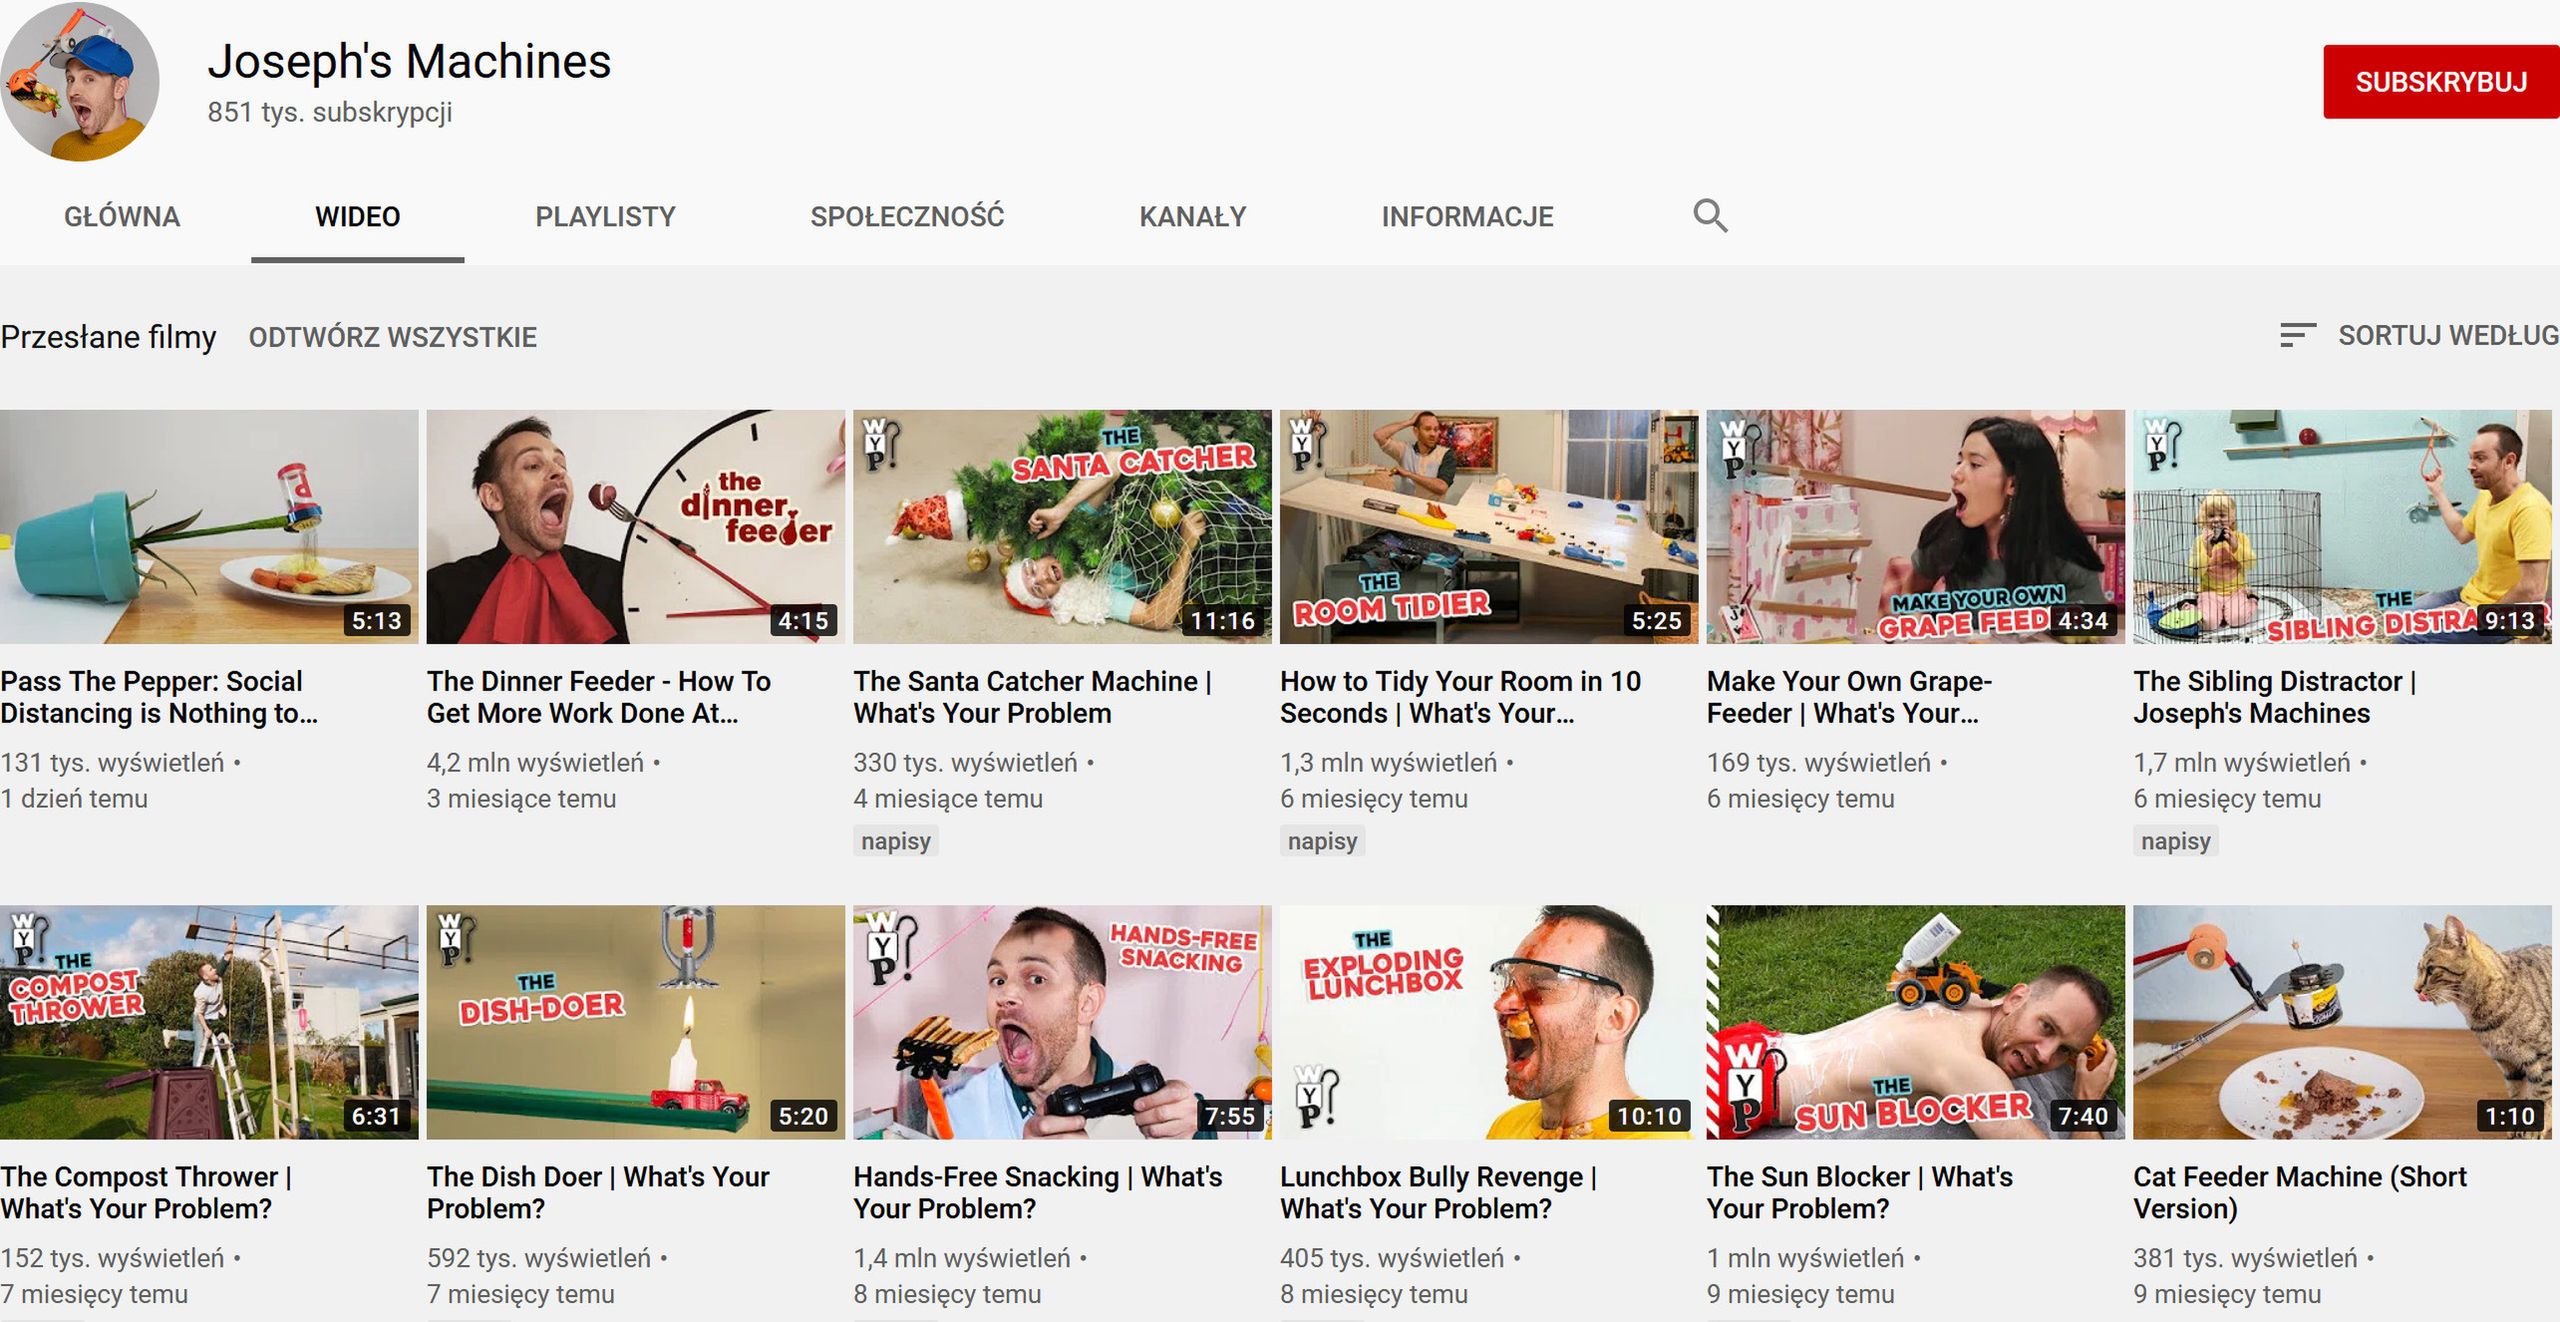Click the channel name Joseph's Machines
This screenshot has width=2560, height=1322.
point(409,62)
